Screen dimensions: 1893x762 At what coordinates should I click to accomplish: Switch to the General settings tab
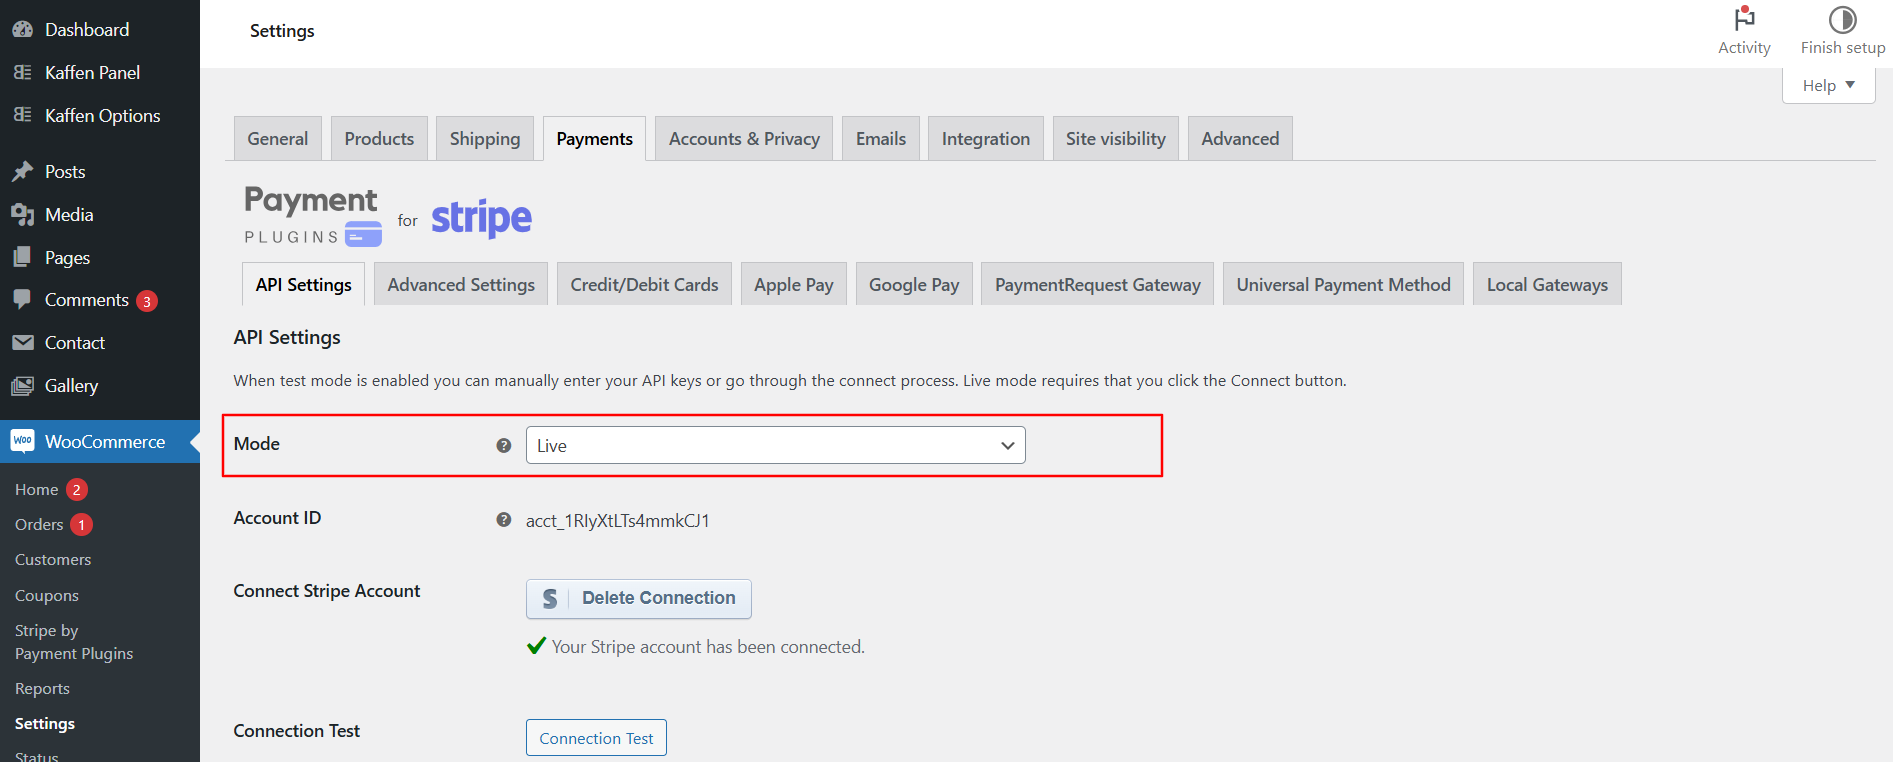coord(278,139)
